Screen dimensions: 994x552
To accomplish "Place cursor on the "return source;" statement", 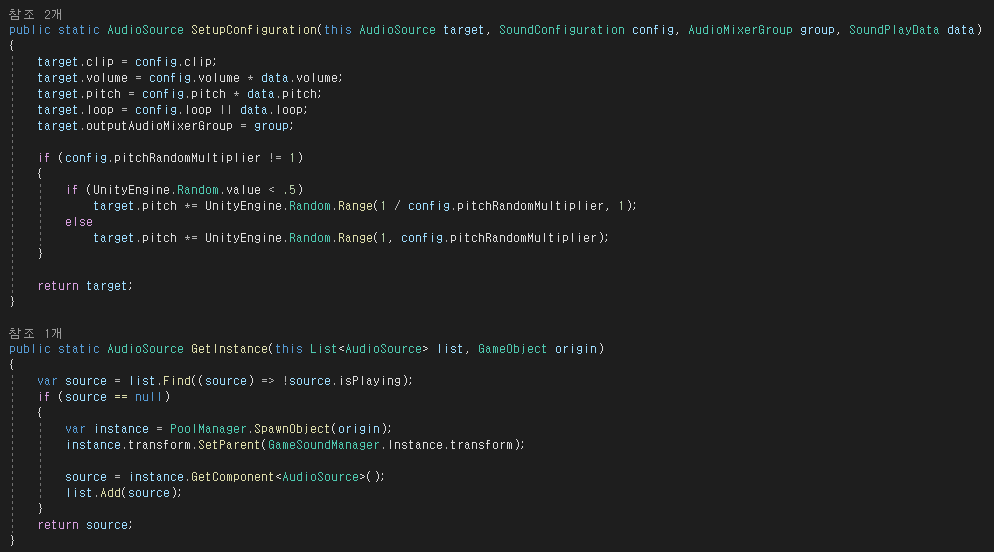I will [84, 525].
